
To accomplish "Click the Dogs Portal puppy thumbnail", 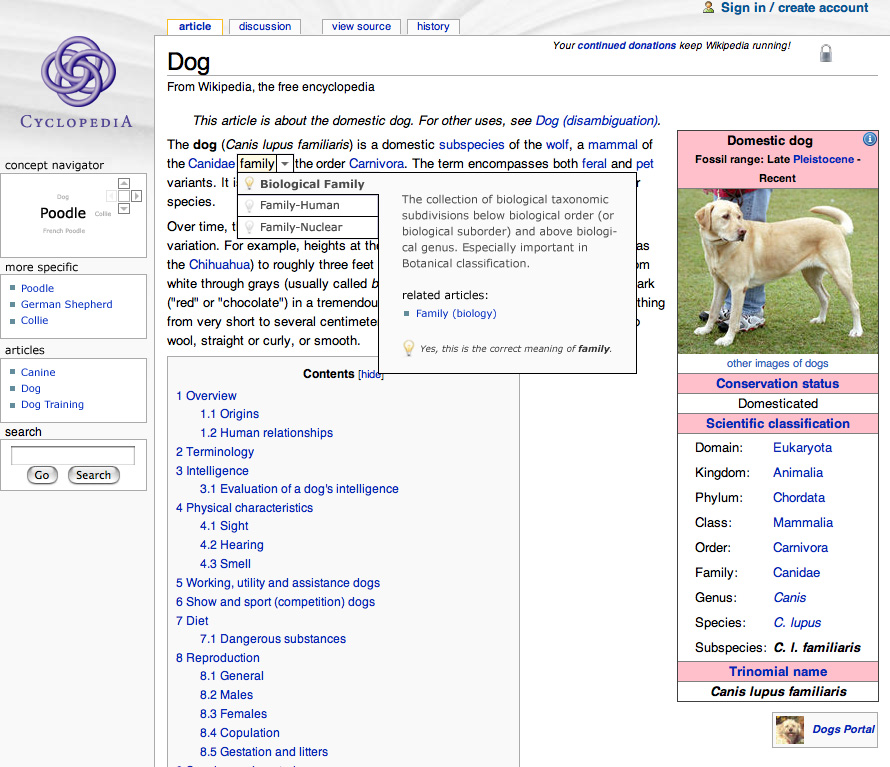I will [x=790, y=730].
